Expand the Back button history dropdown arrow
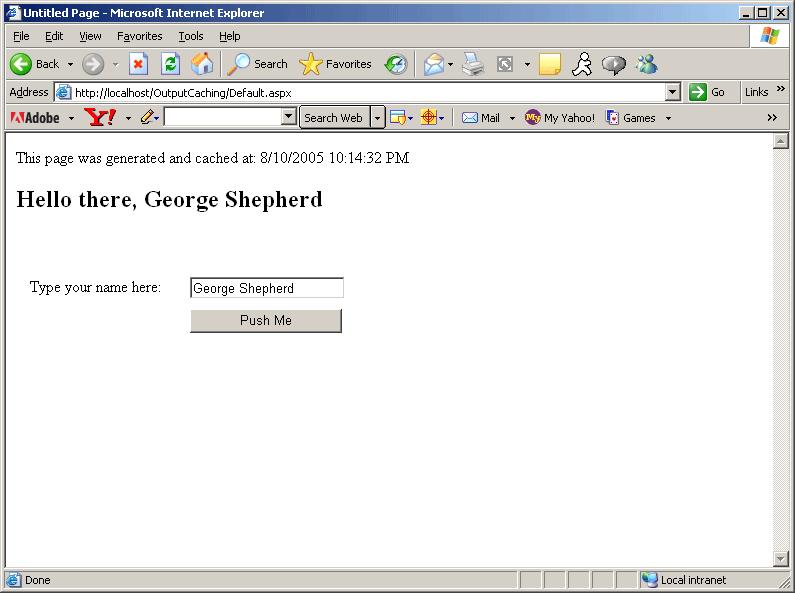 (x=70, y=64)
